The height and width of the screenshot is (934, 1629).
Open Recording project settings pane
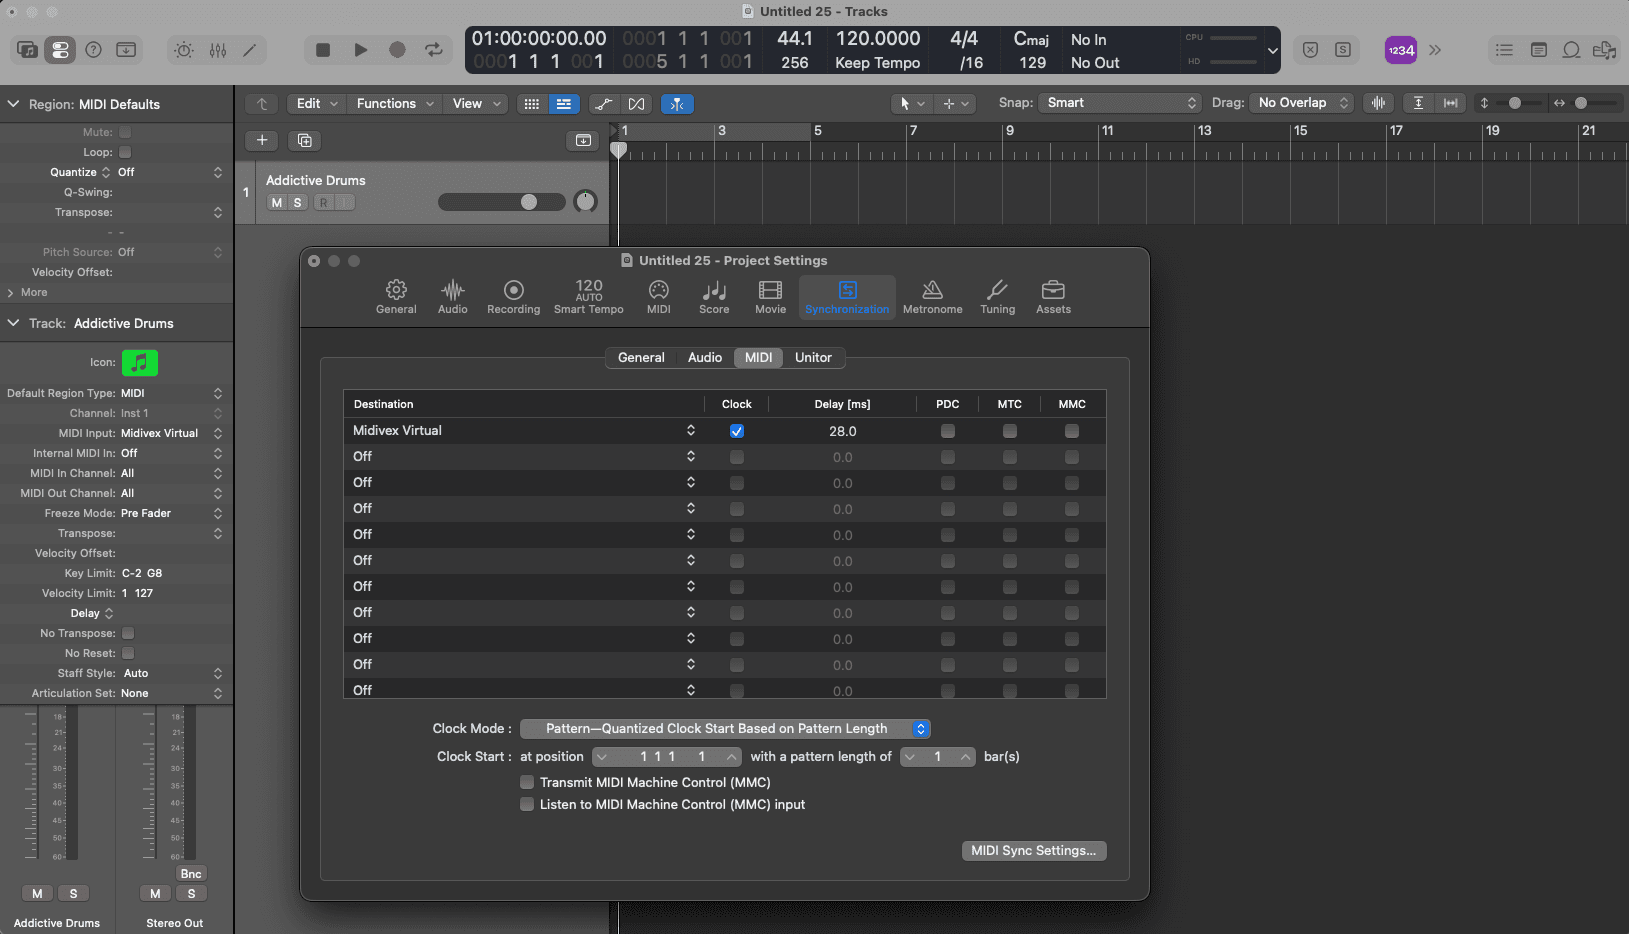click(x=513, y=297)
